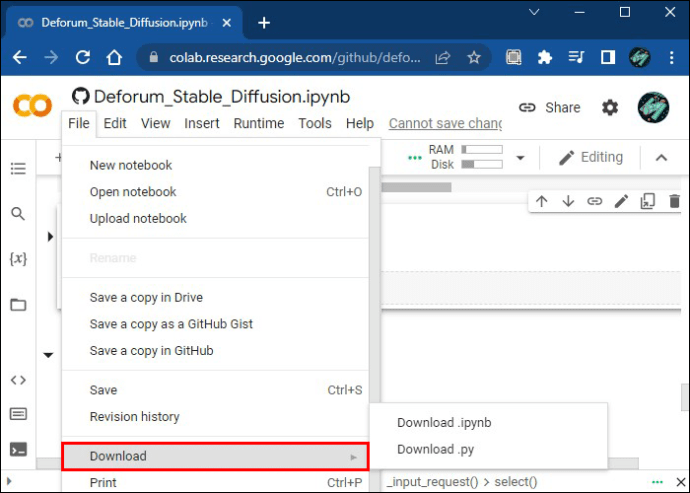Expand the collapsed section triangle

[x=50, y=237]
